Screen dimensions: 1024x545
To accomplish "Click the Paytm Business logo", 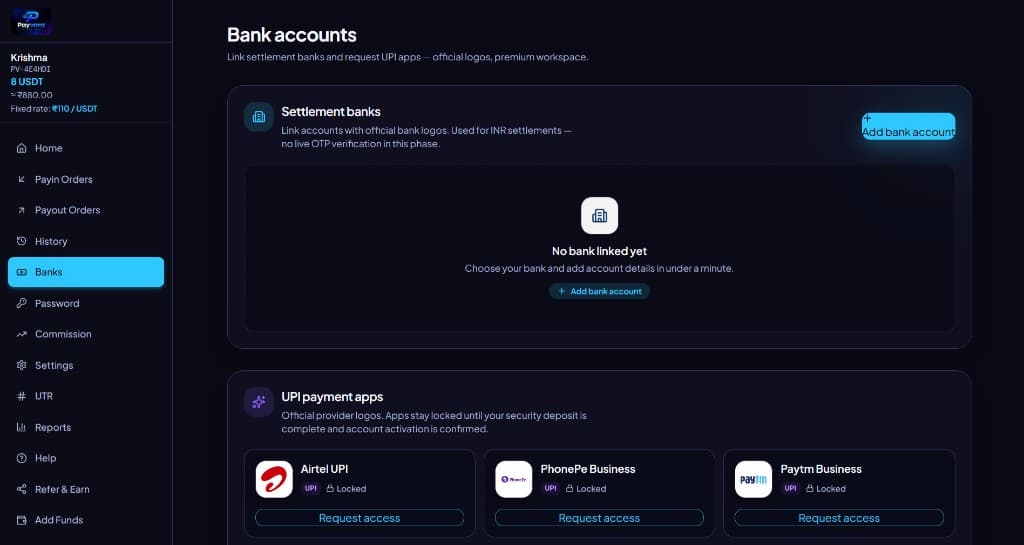I will (754, 479).
